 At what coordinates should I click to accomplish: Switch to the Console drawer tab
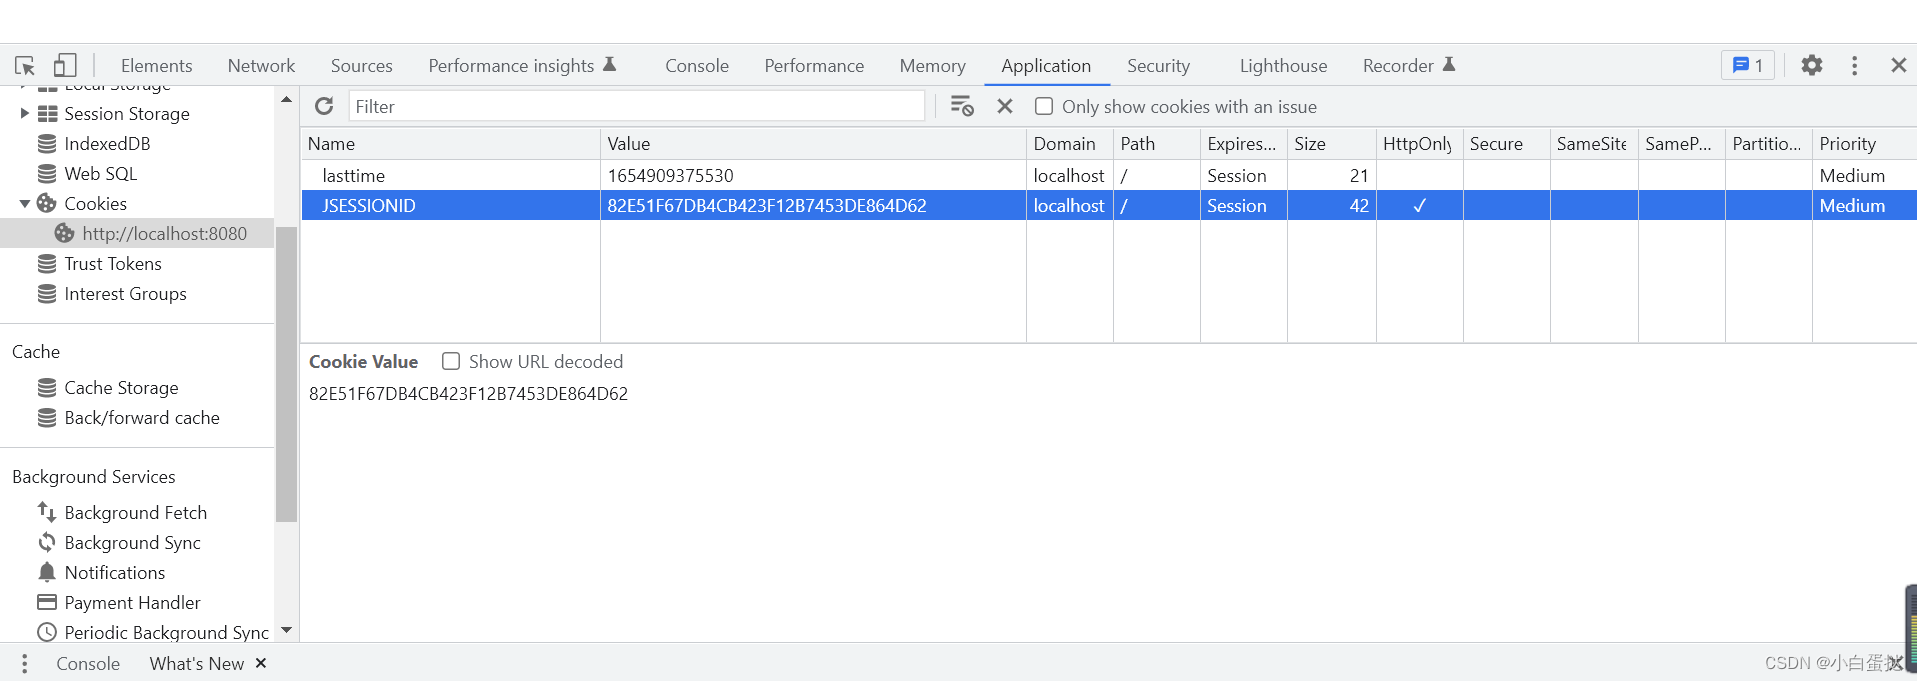point(88,663)
